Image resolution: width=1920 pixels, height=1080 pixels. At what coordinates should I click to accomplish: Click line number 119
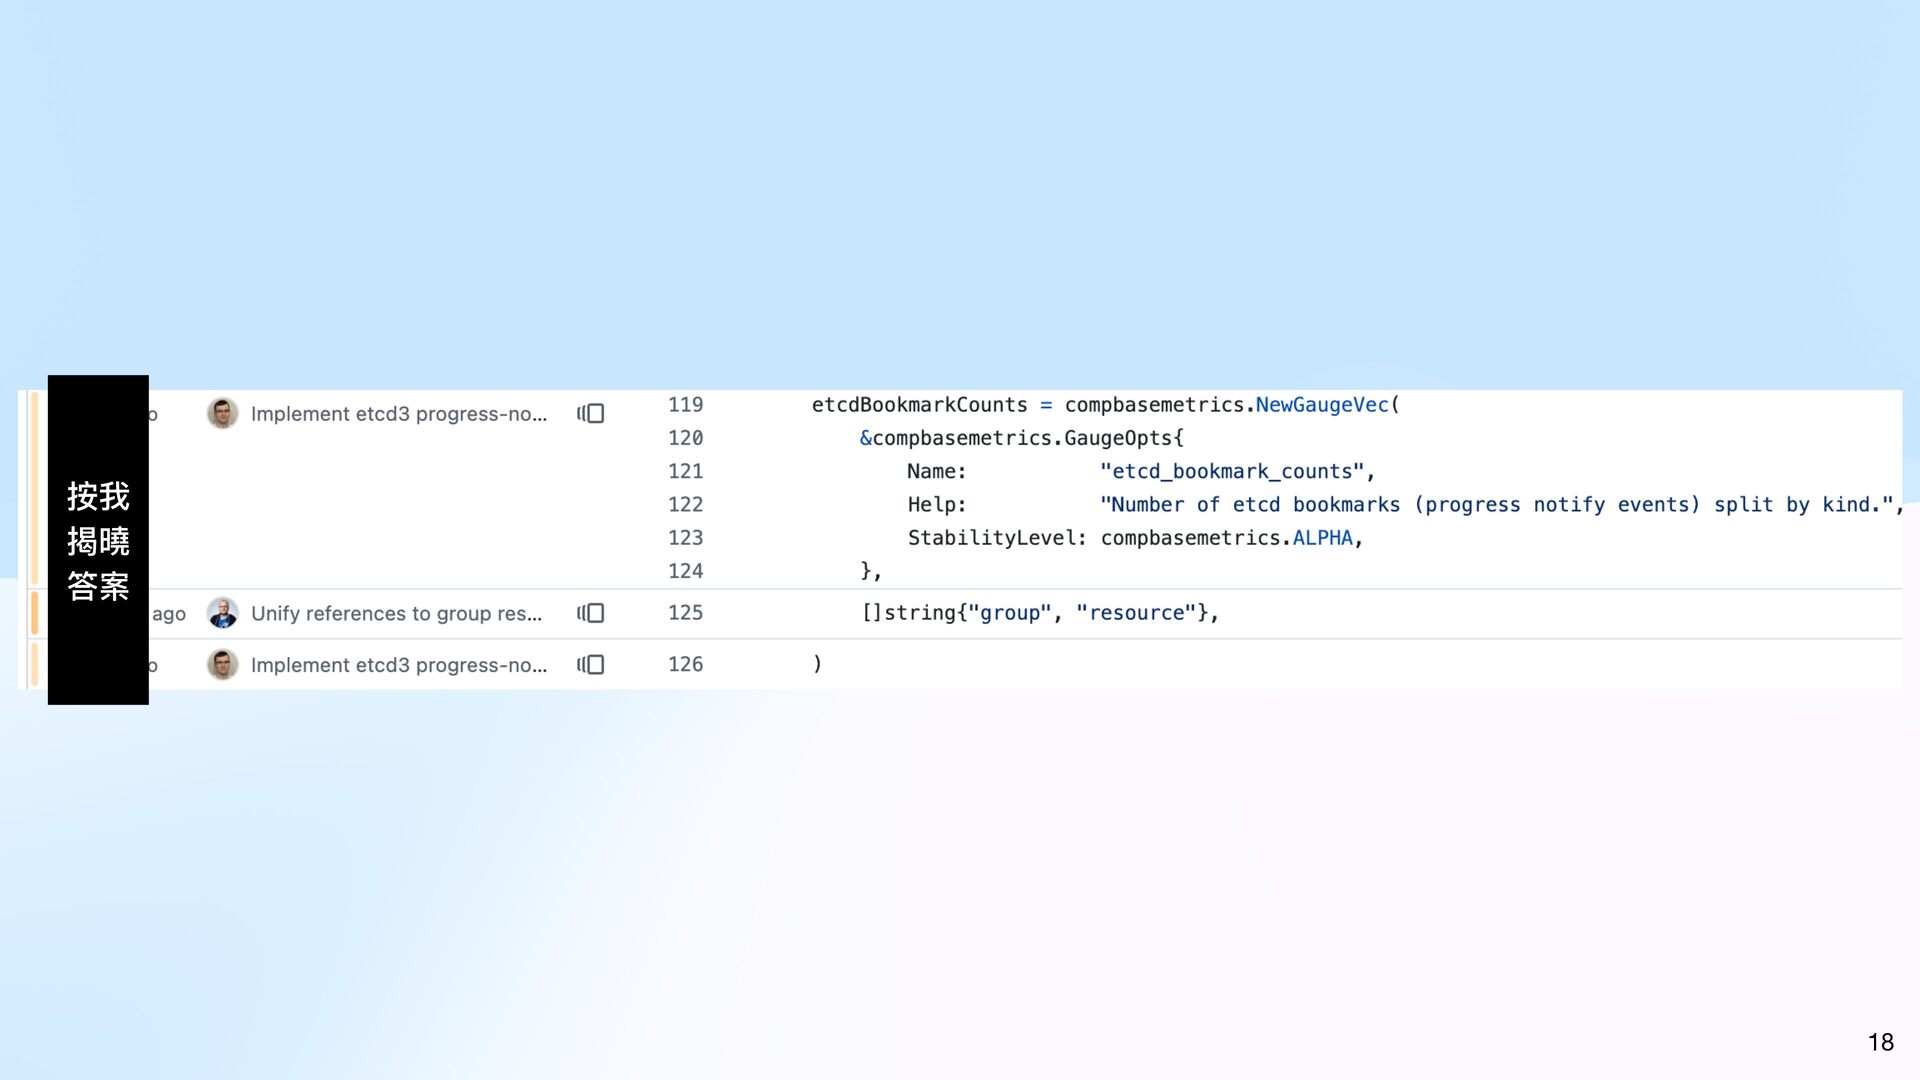(685, 405)
